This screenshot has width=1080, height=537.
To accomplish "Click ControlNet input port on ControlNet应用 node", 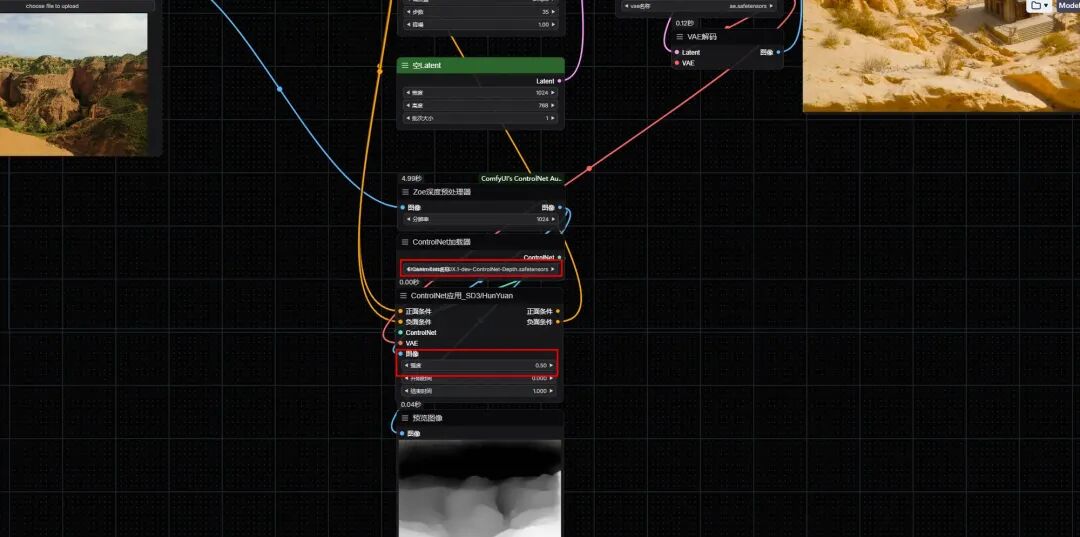I will coord(400,333).
